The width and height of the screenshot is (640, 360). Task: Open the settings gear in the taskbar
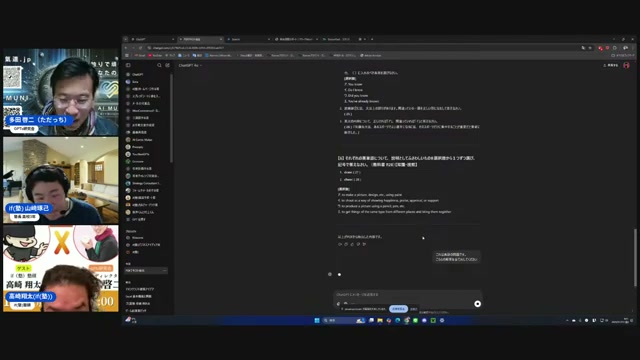pos(442,320)
